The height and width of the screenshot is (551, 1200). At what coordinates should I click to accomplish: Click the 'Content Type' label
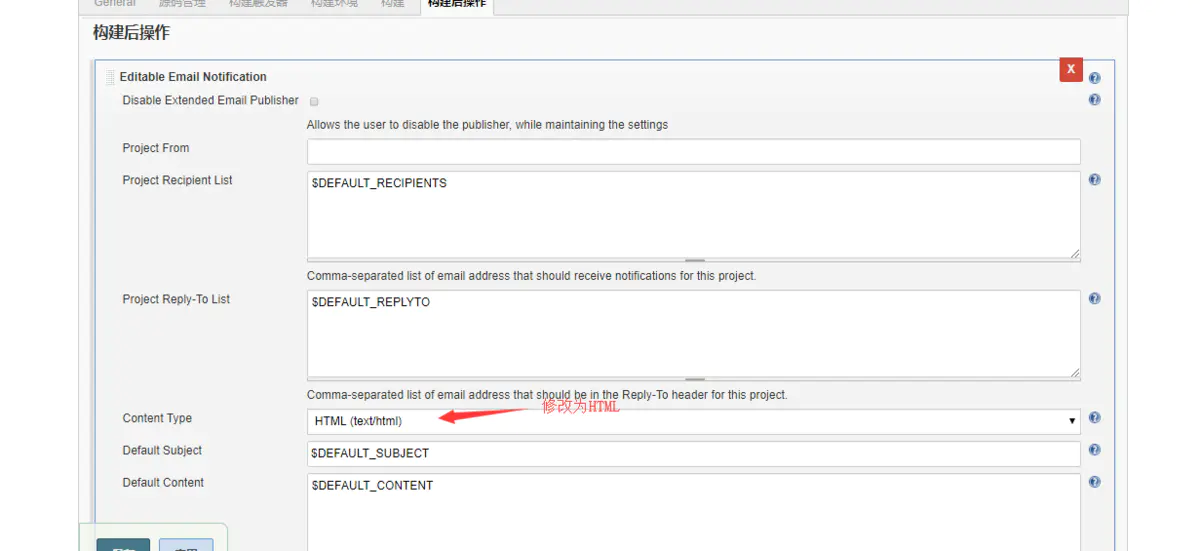click(x=157, y=418)
